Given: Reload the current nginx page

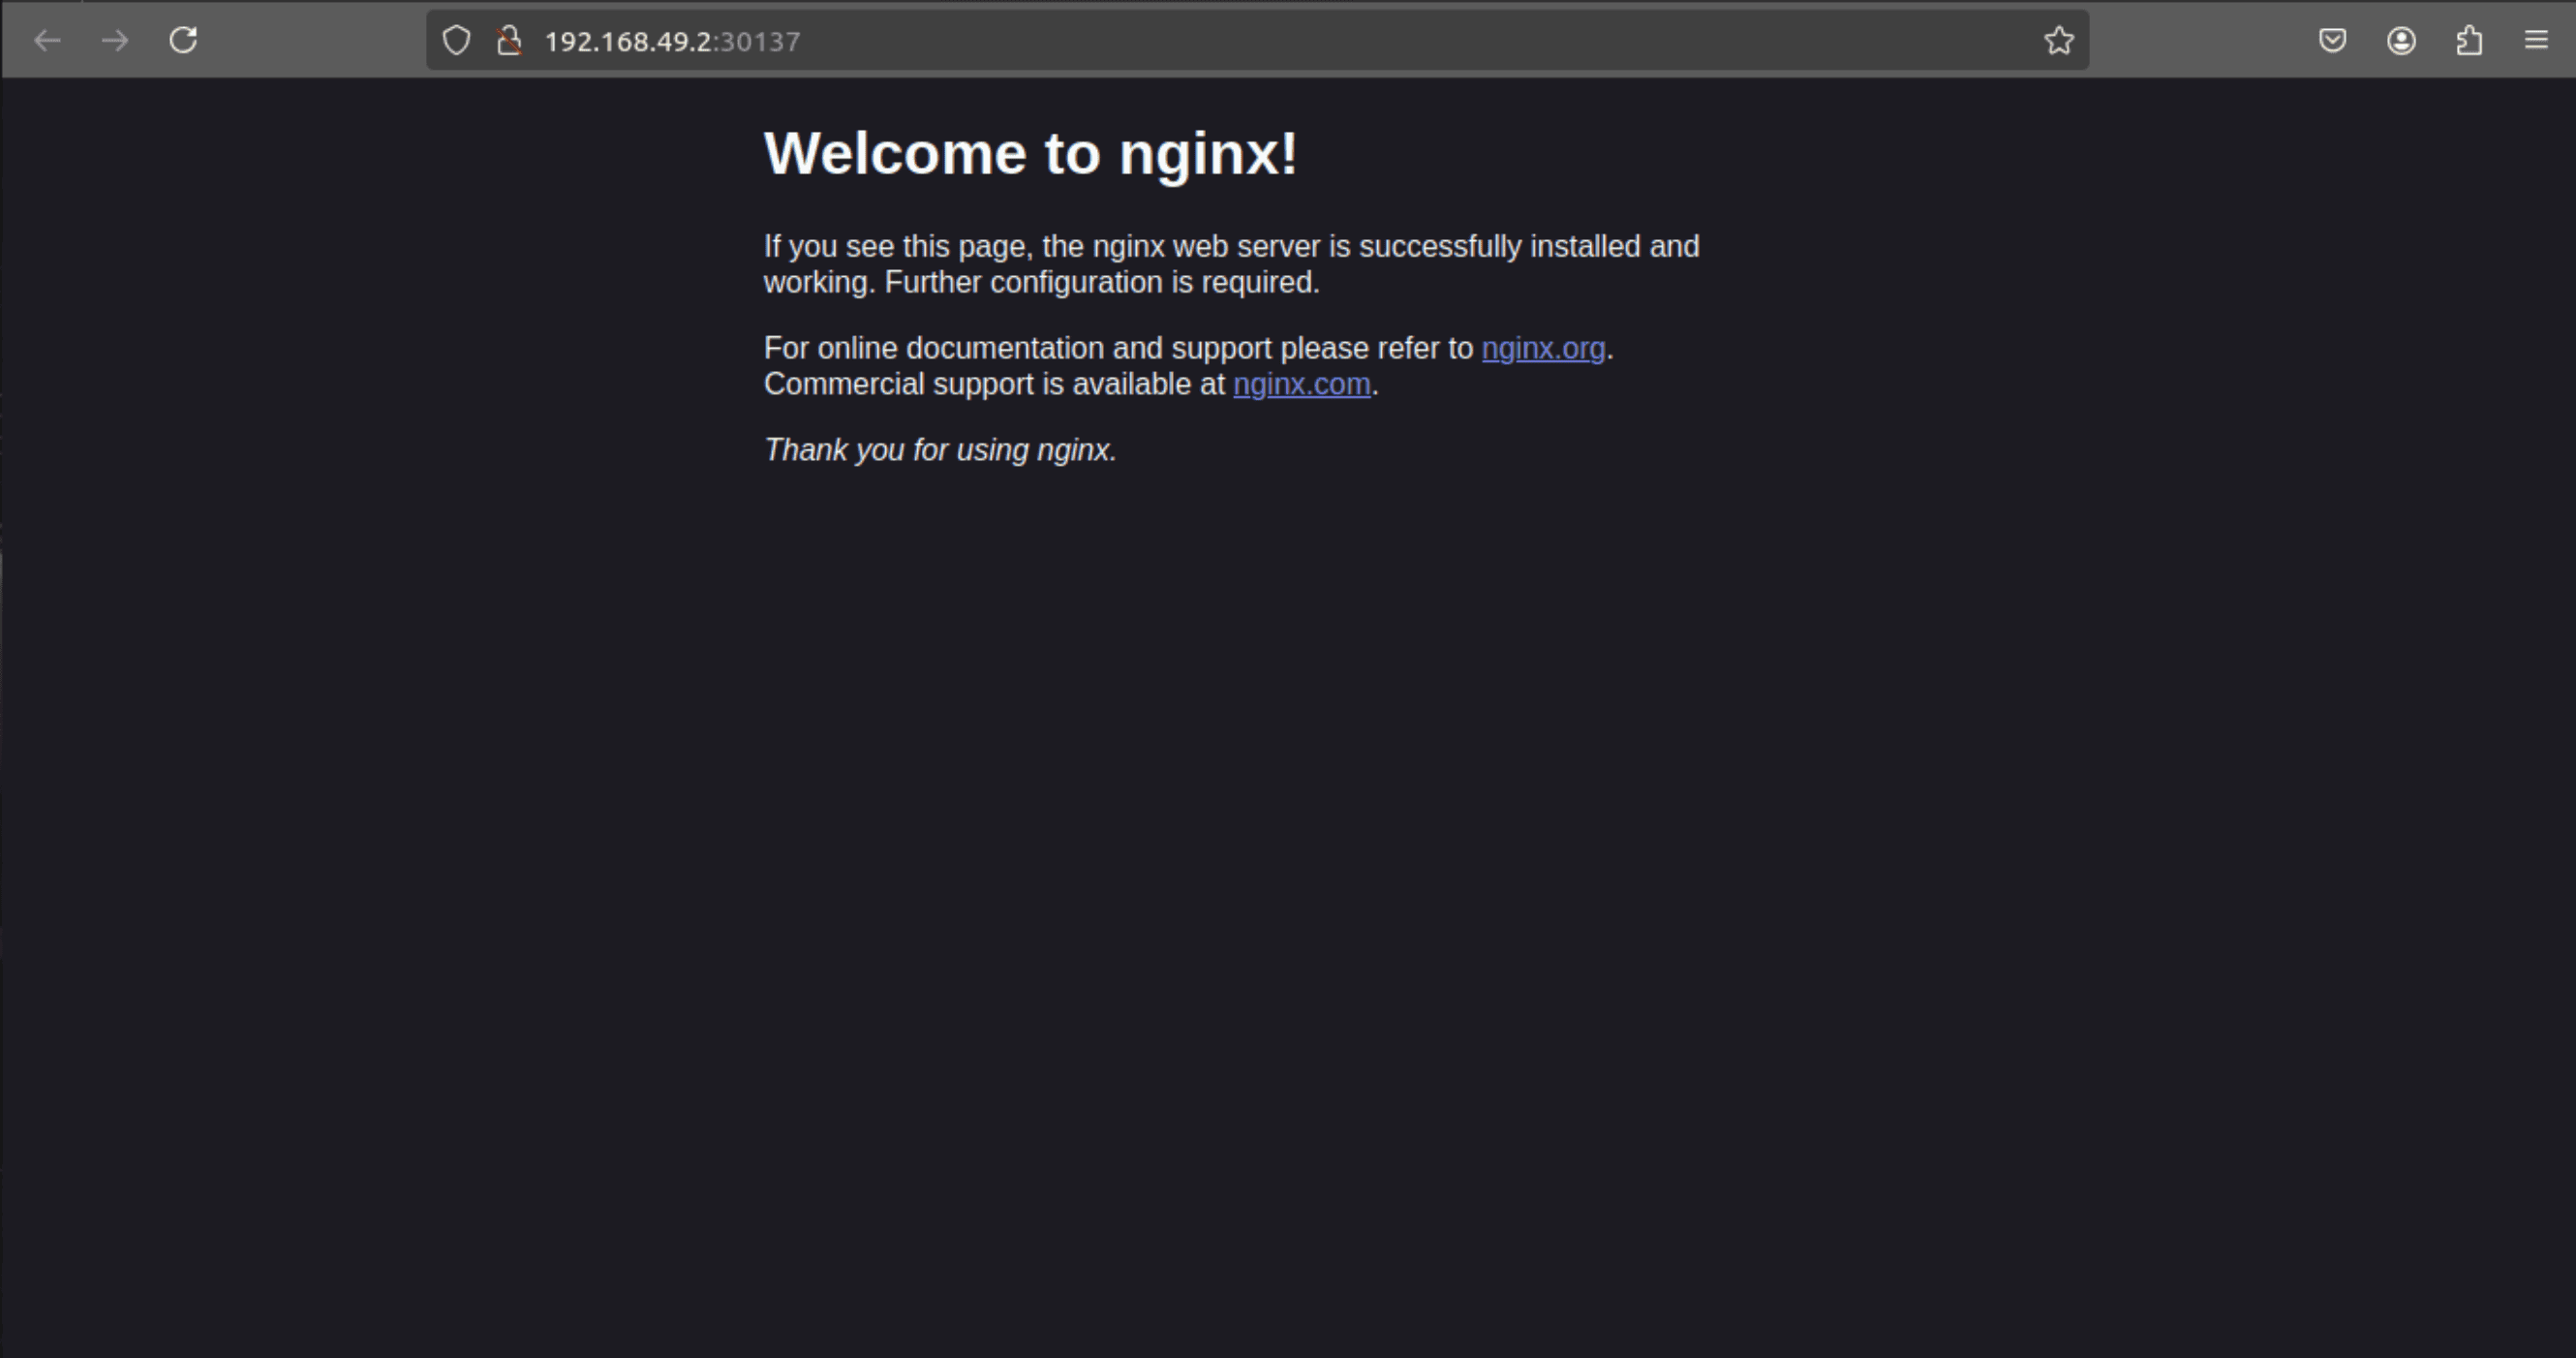Looking at the screenshot, I should 183,41.
